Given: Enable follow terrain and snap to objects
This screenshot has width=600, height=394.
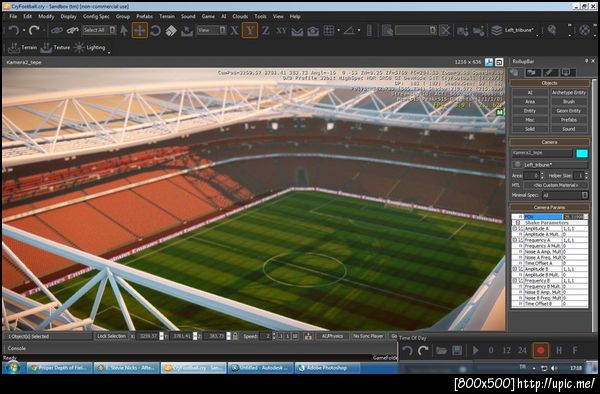Looking at the screenshot, I should [x=313, y=31].
